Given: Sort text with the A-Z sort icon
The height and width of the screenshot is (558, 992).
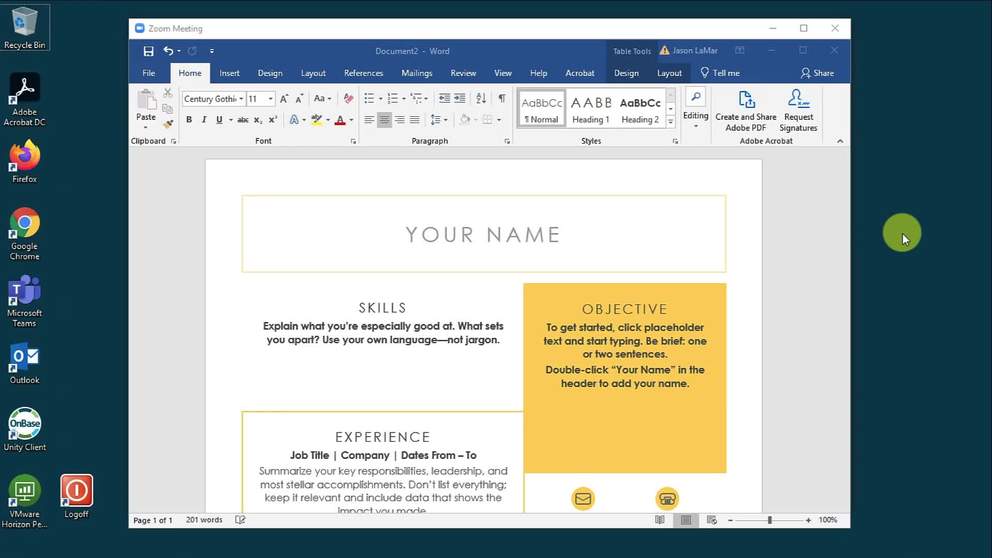Looking at the screenshot, I should pyautogui.click(x=481, y=98).
